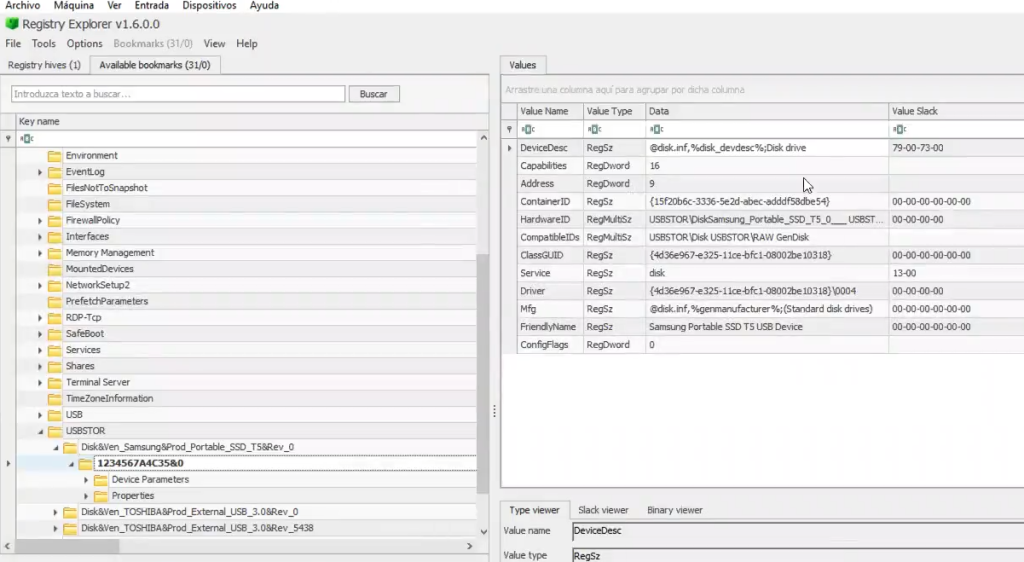Image resolution: width=1024 pixels, height=562 pixels.
Task: Collapse the USBSTOR key
Action: (x=40, y=431)
